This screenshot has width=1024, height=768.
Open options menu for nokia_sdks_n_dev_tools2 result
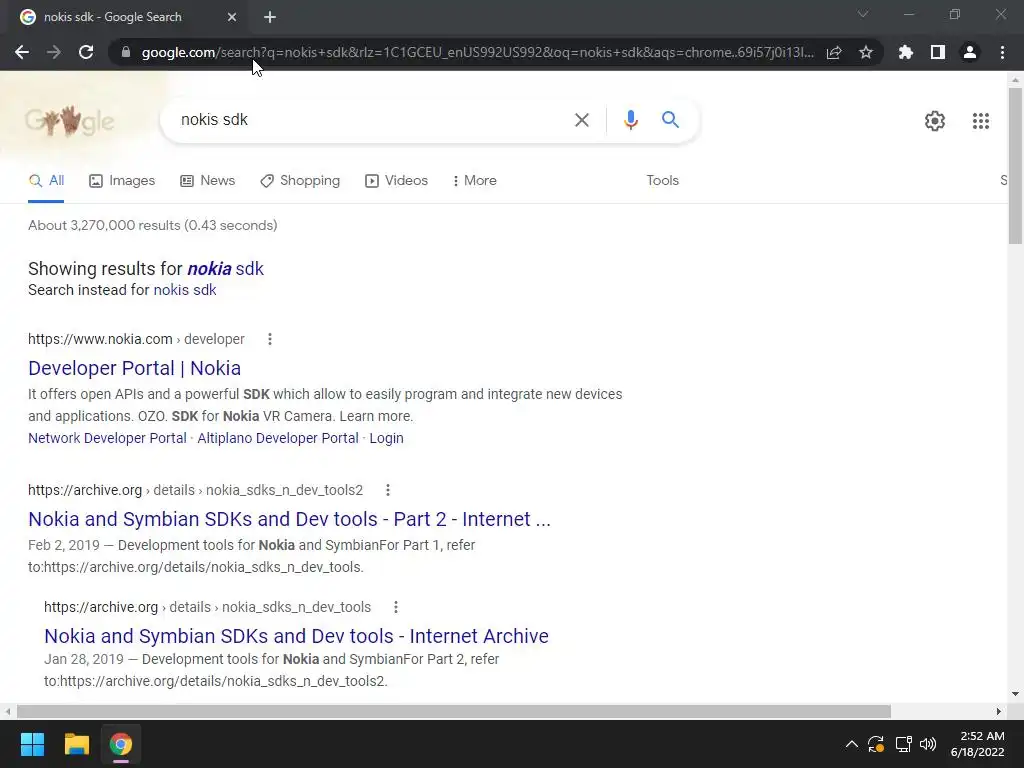pos(388,490)
